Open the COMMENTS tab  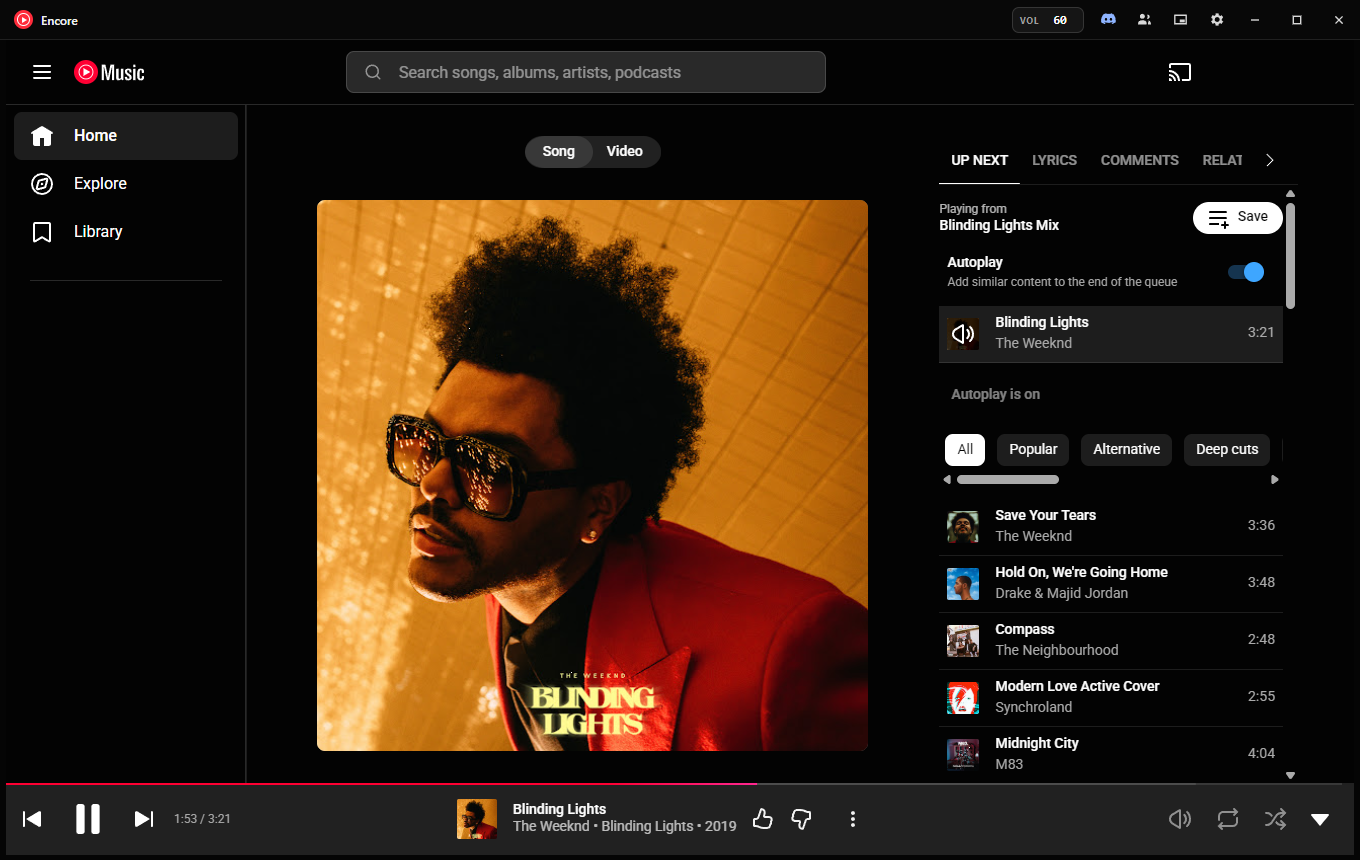(1140, 160)
